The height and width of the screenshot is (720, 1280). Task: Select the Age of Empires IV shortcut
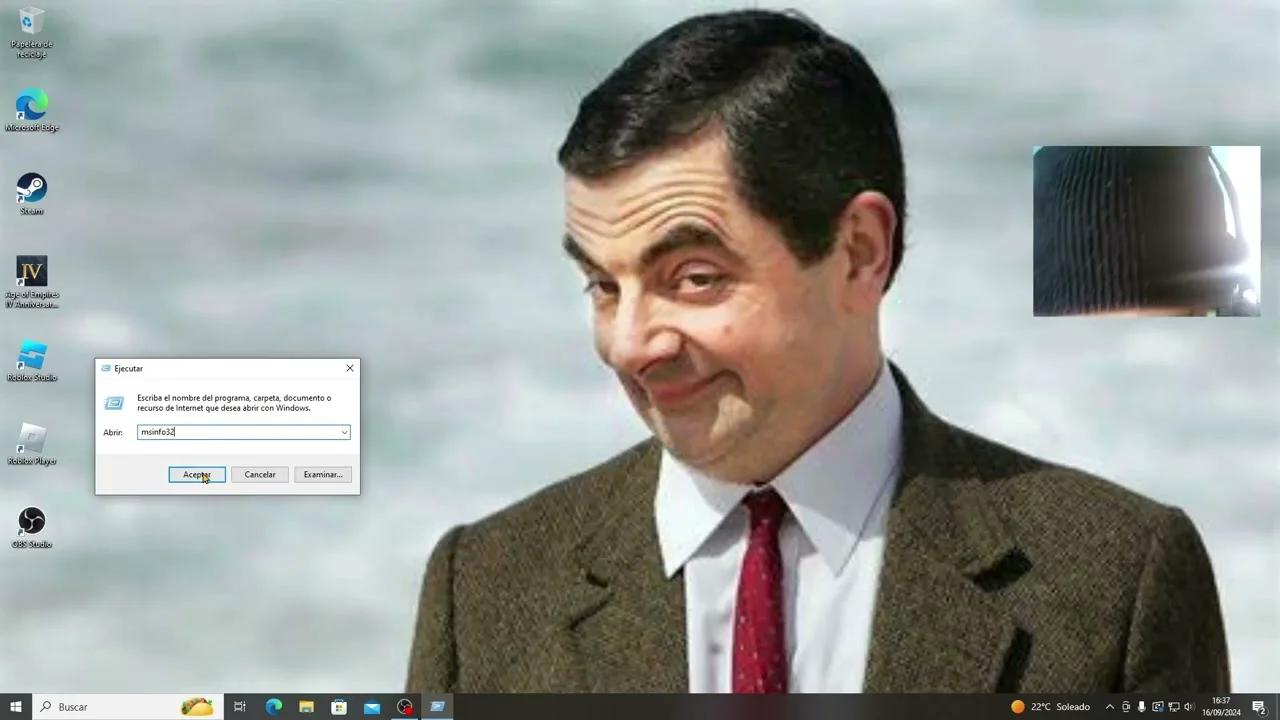[x=32, y=274]
